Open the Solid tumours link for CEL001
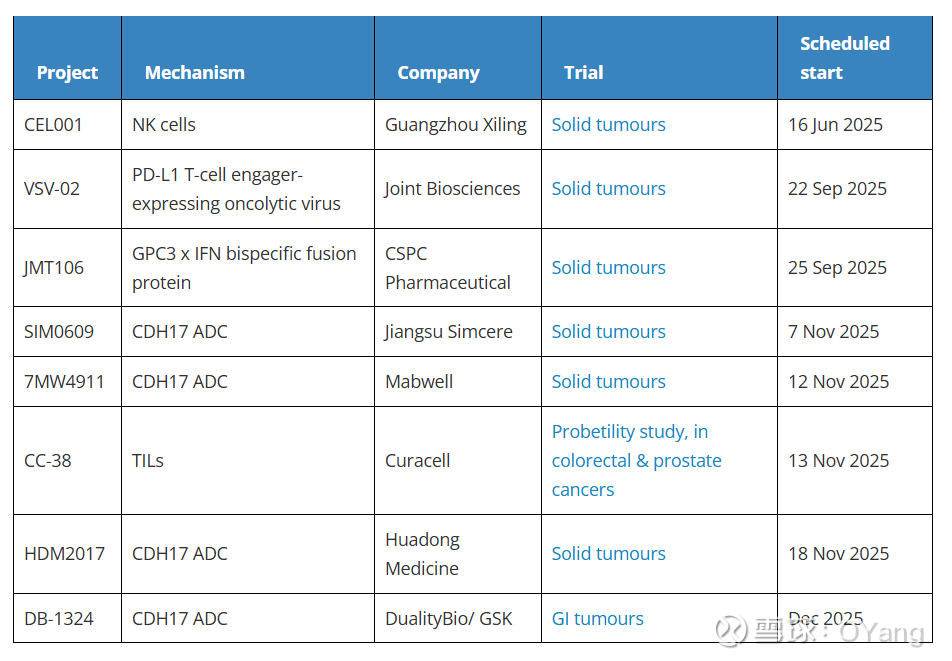The height and width of the screenshot is (661, 952). [x=608, y=125]
